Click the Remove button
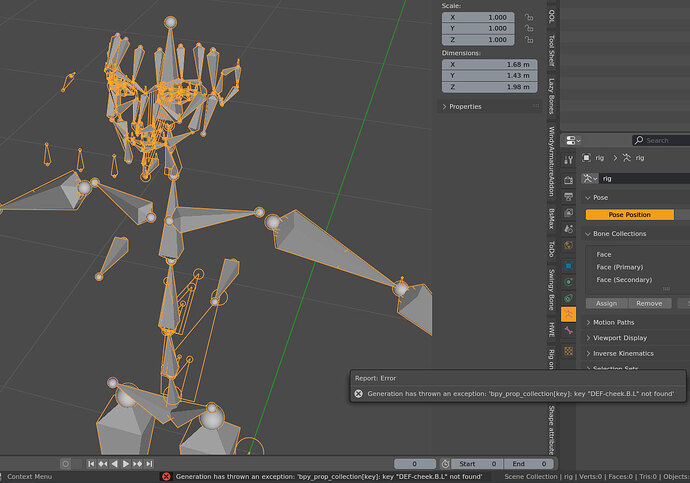This screenshot has width=690, height=483. pyautogui.click(x=649, y=304)
